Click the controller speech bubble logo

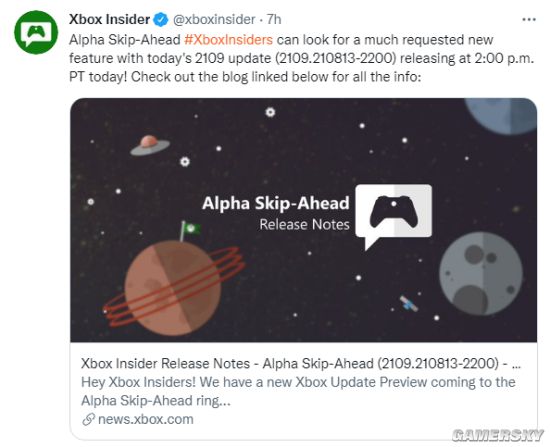pos(394,216)
